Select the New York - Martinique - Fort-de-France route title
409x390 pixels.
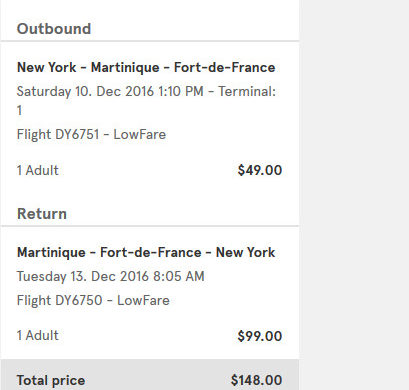146,68
